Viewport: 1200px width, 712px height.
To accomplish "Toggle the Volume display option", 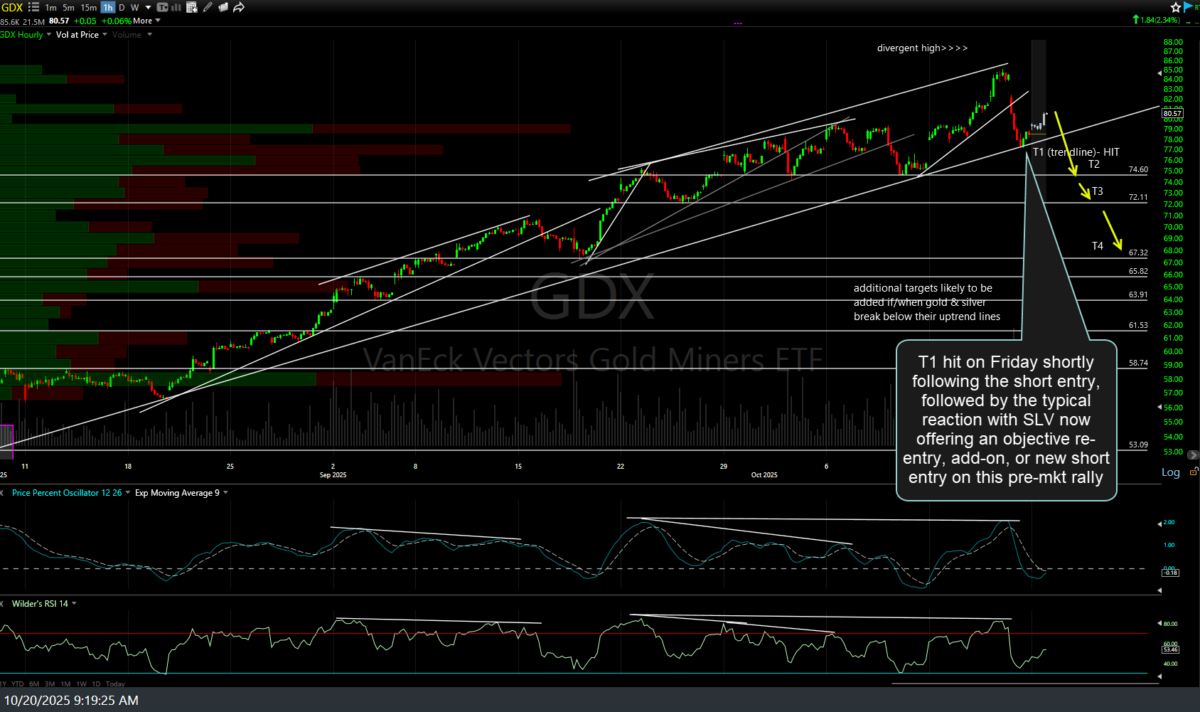I will click(128, 33).
